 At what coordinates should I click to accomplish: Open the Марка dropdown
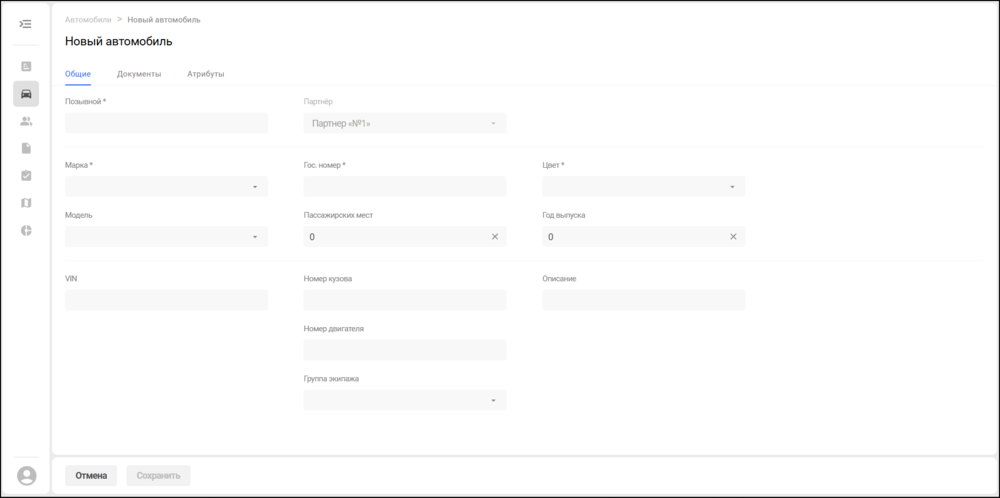166,187
